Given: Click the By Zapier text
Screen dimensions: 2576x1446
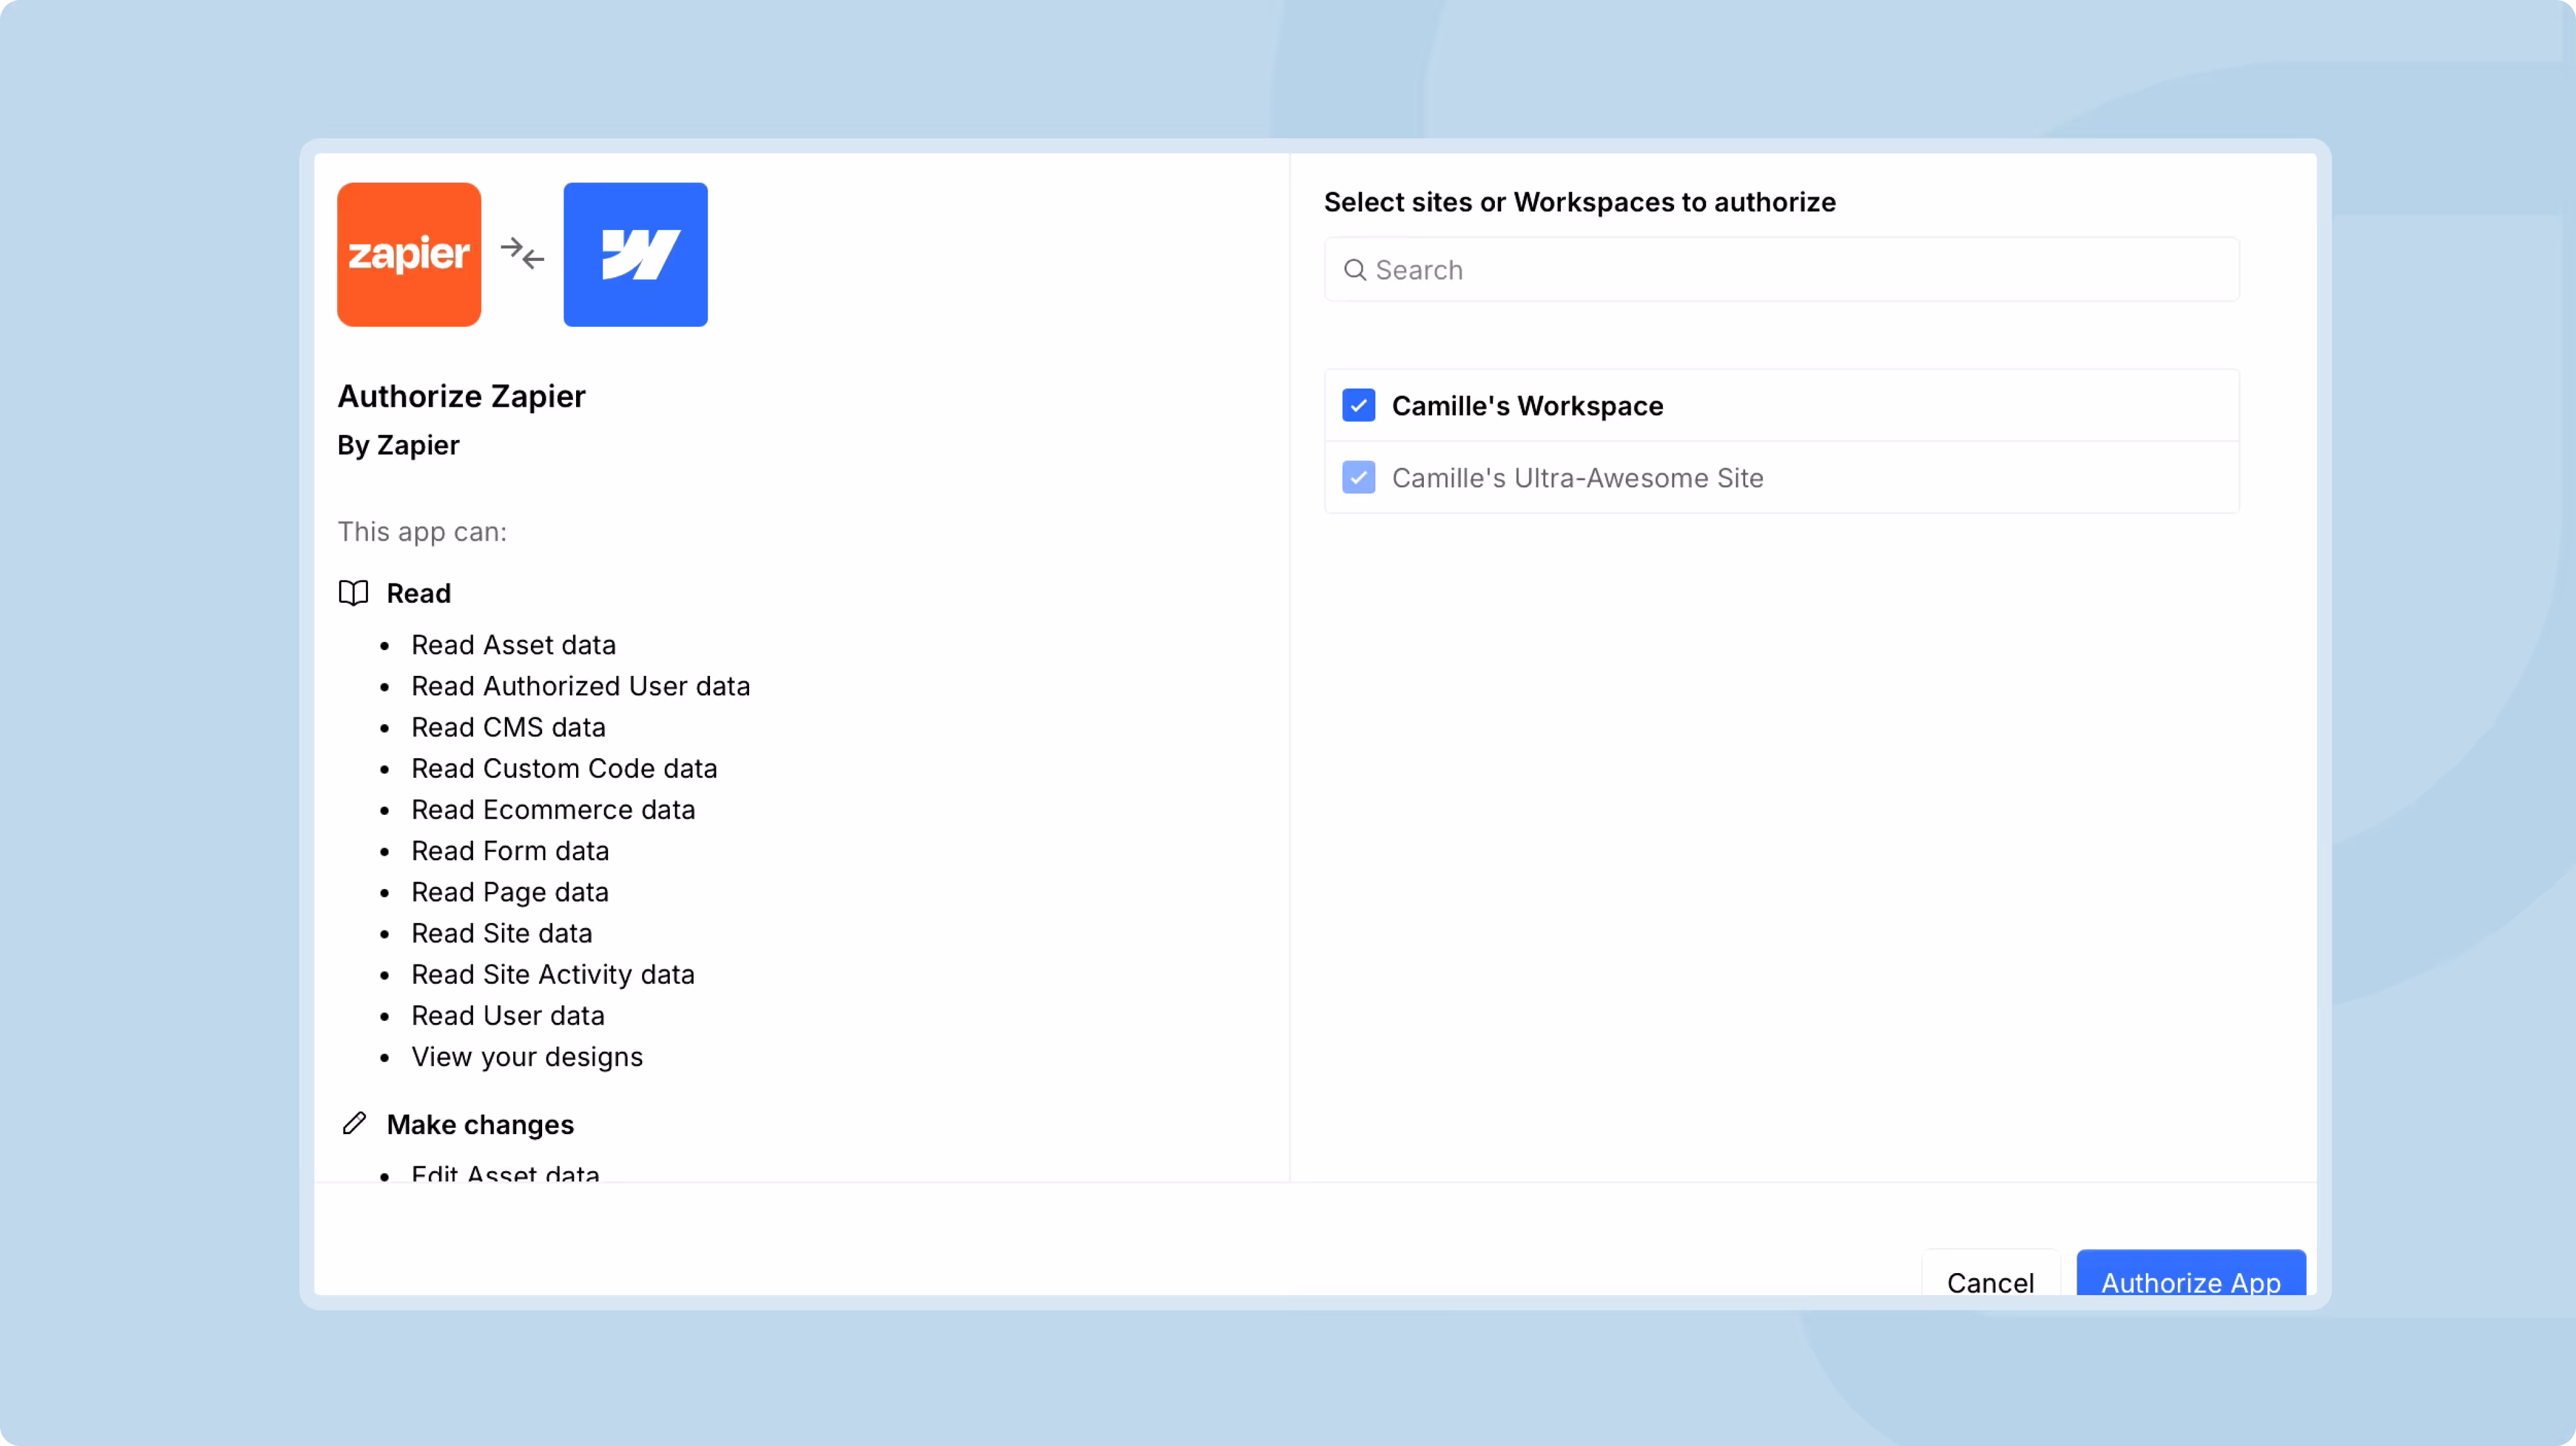Looking at the screenshot, I should tap(398, 445).
